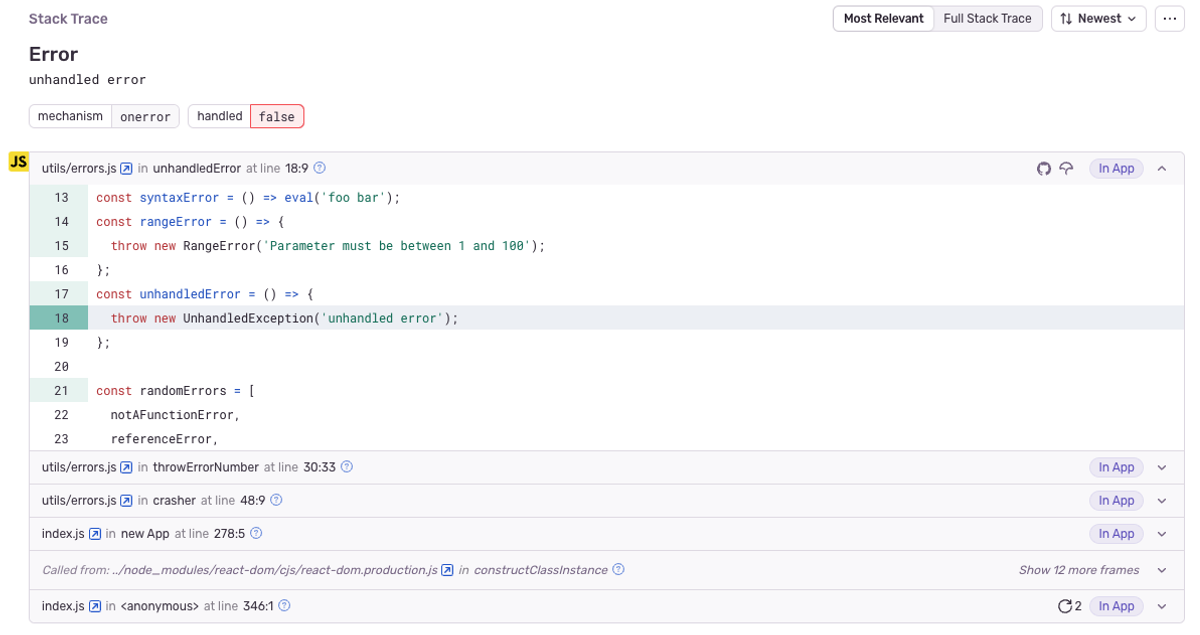Click utils/errors.js filename in throwErrorNumber frame
This screenshot has height=635, width=1200.
[x=79, y=467]
